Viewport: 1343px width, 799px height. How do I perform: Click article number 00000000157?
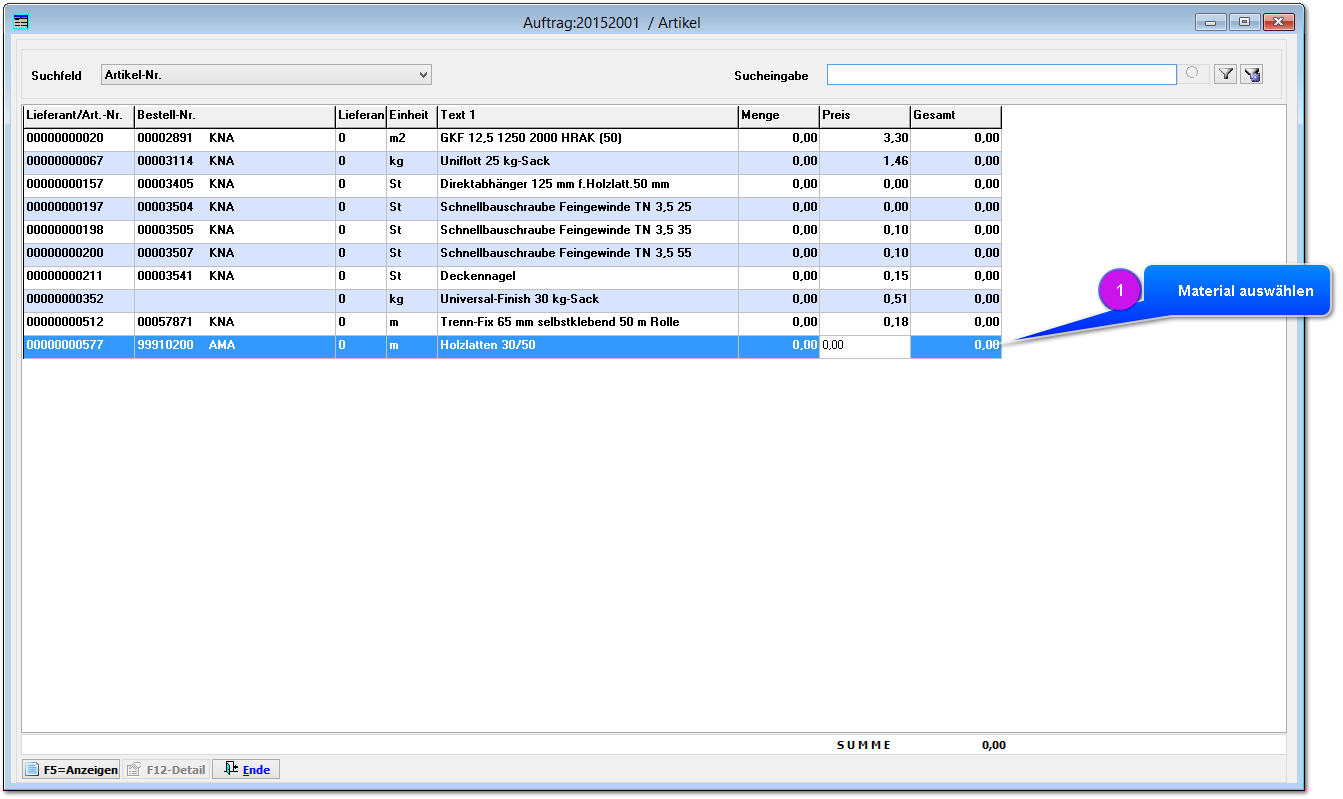tap(65, 184)
